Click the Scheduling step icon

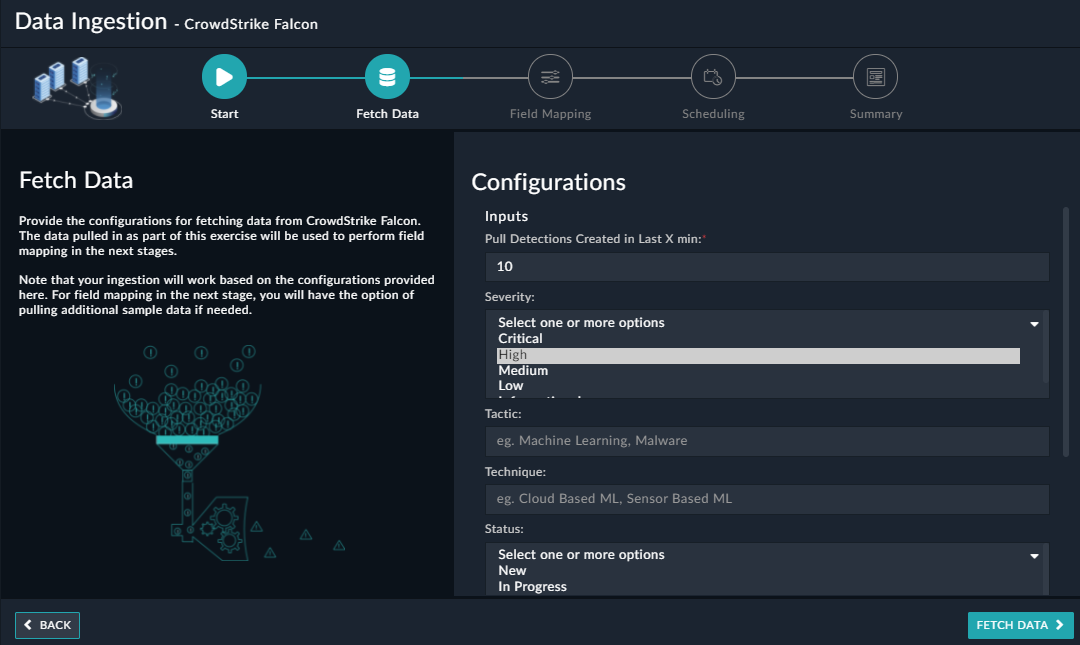tap(713, 77)
